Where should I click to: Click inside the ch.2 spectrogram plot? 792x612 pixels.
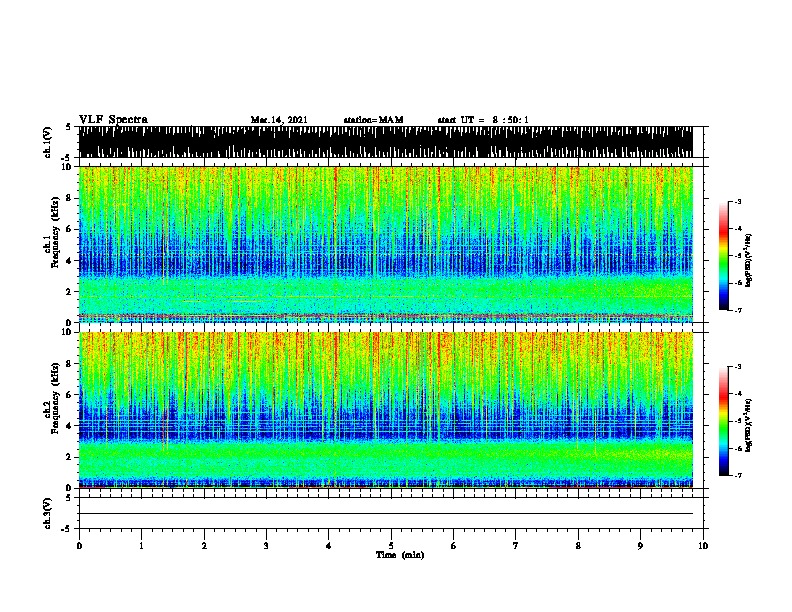pos(386,410)
